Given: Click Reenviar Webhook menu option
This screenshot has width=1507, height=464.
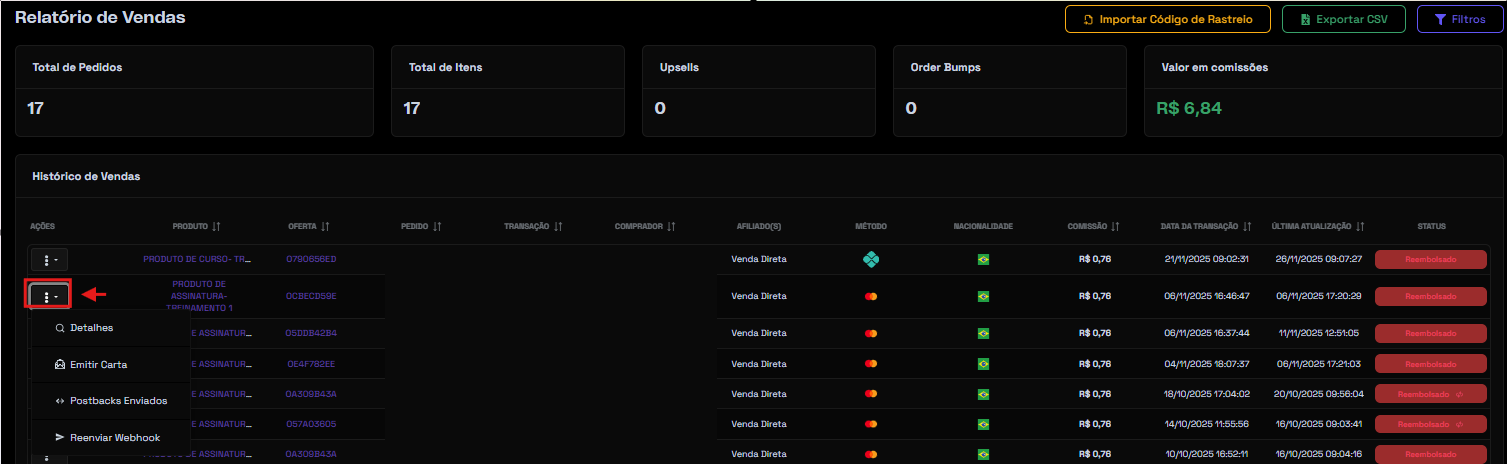Looking at the screenshot, I should pos(114,438).
